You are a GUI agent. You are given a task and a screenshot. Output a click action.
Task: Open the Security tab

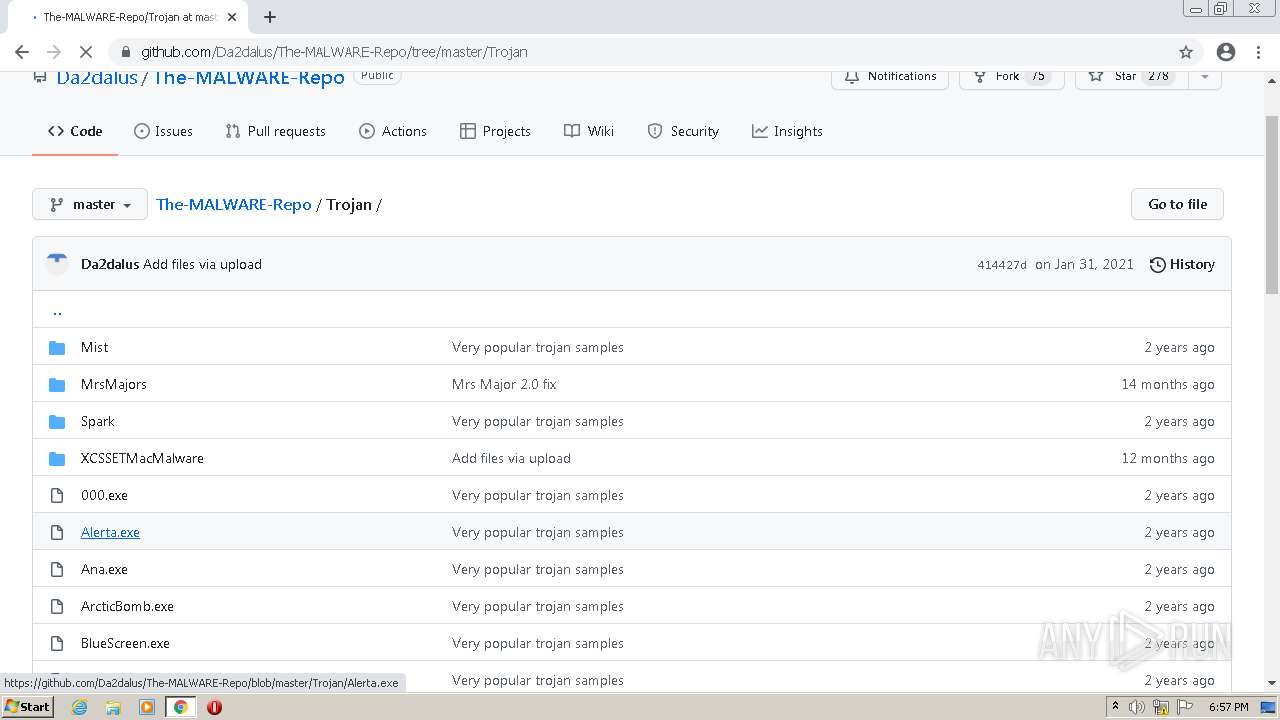click(x=683, y=131)
